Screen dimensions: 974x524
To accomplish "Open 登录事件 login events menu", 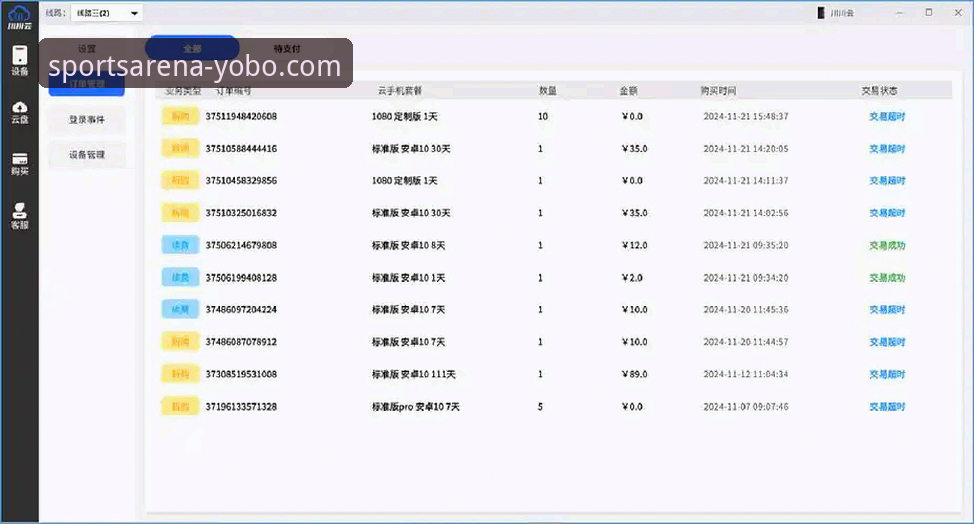I will coord(87,120).
